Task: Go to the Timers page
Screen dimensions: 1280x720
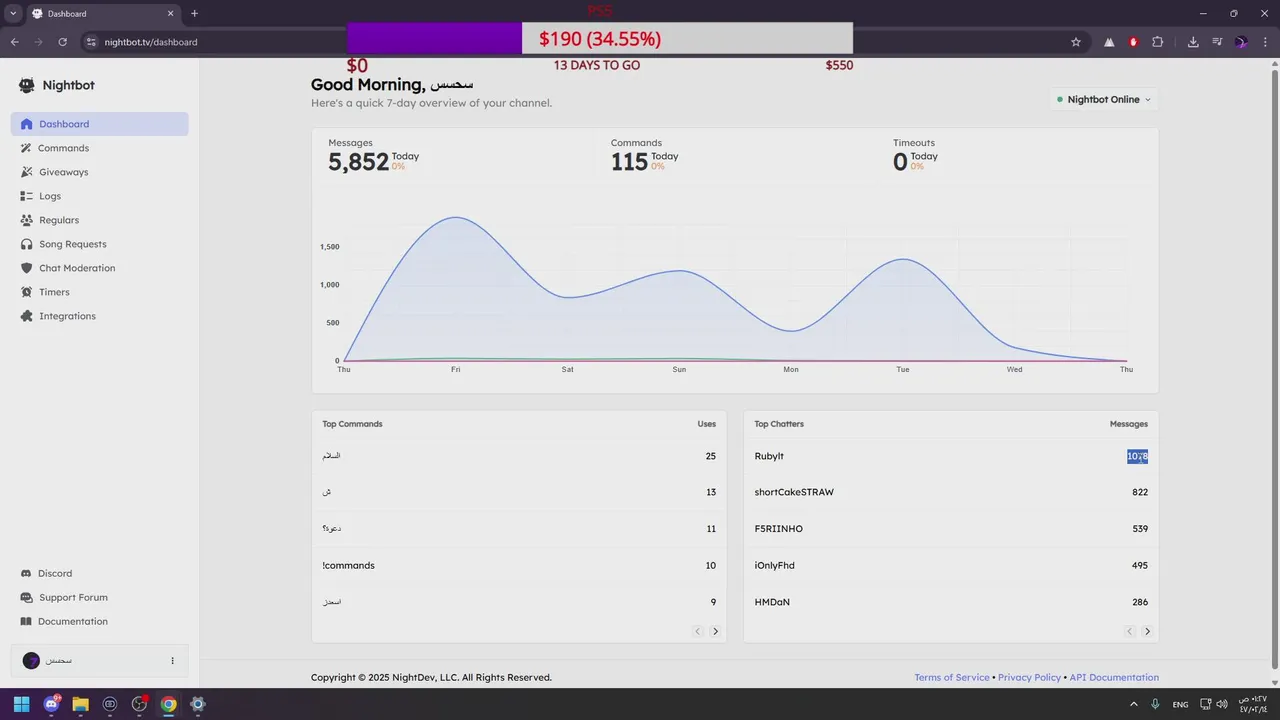Action: tap(99, 292)
